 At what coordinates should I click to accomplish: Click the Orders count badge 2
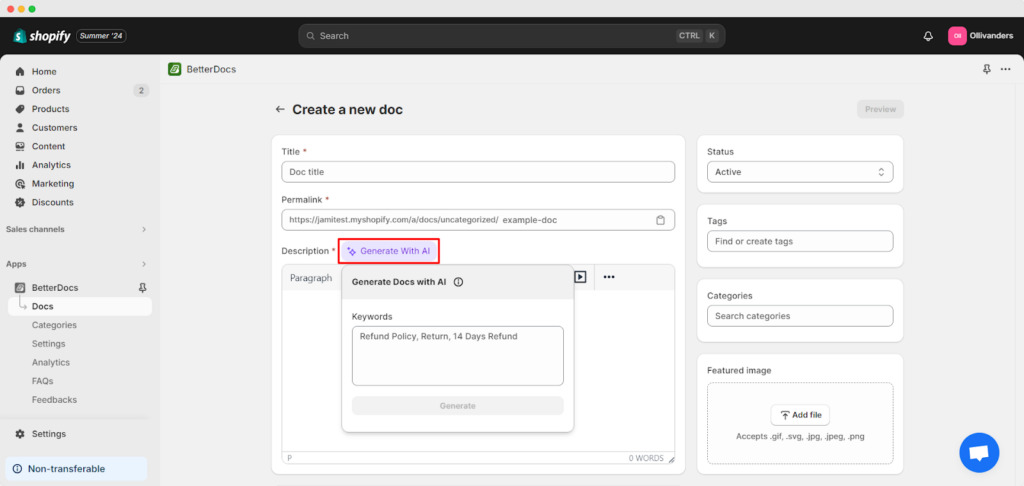141,90
